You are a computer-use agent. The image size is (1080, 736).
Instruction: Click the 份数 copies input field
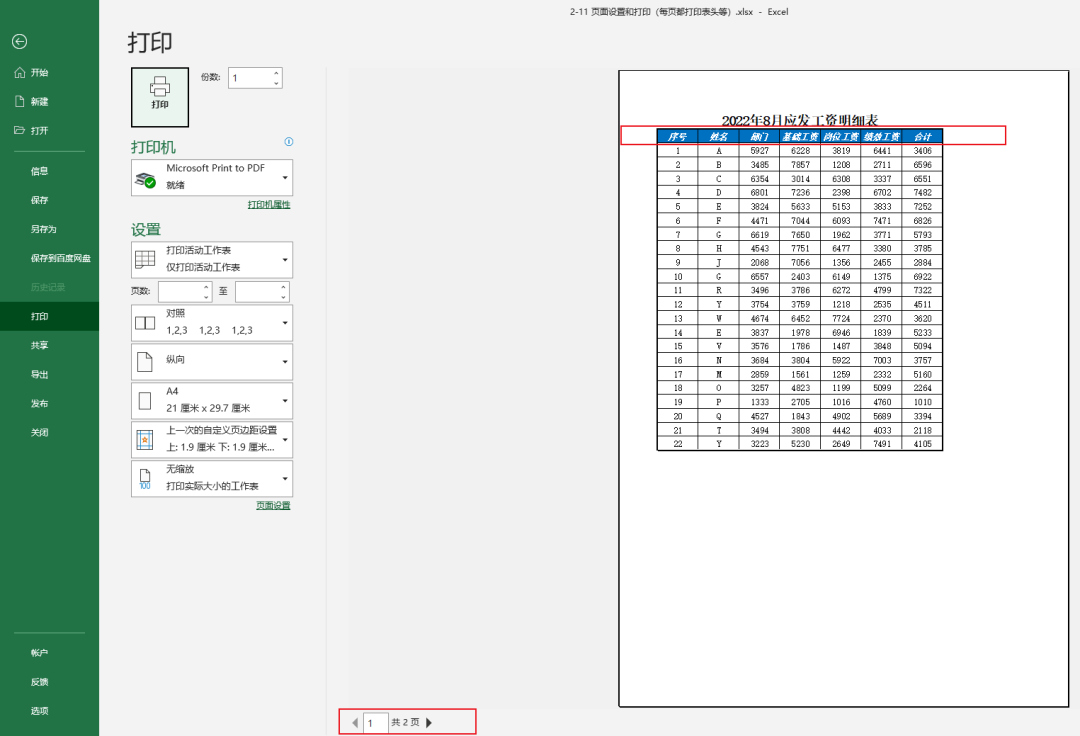[250, 78]
